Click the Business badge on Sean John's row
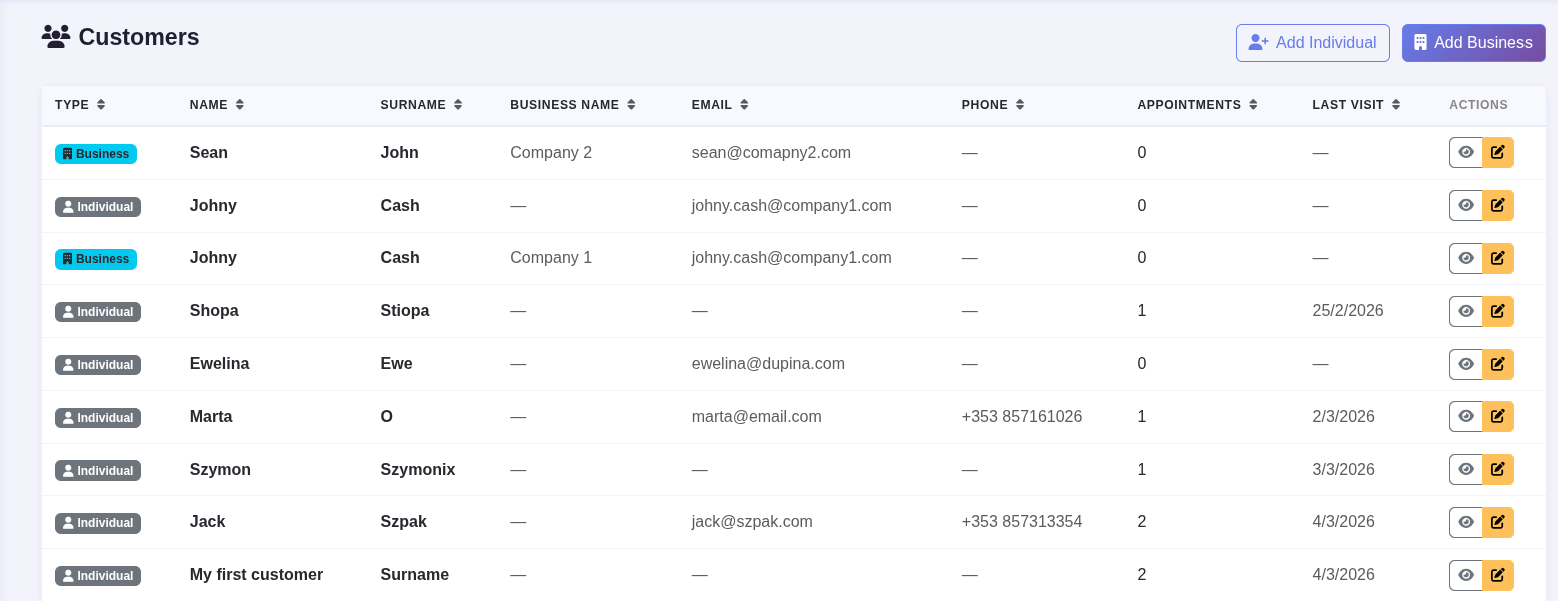Viewport: 1558px width, 601px height. [x=96, y=153]
